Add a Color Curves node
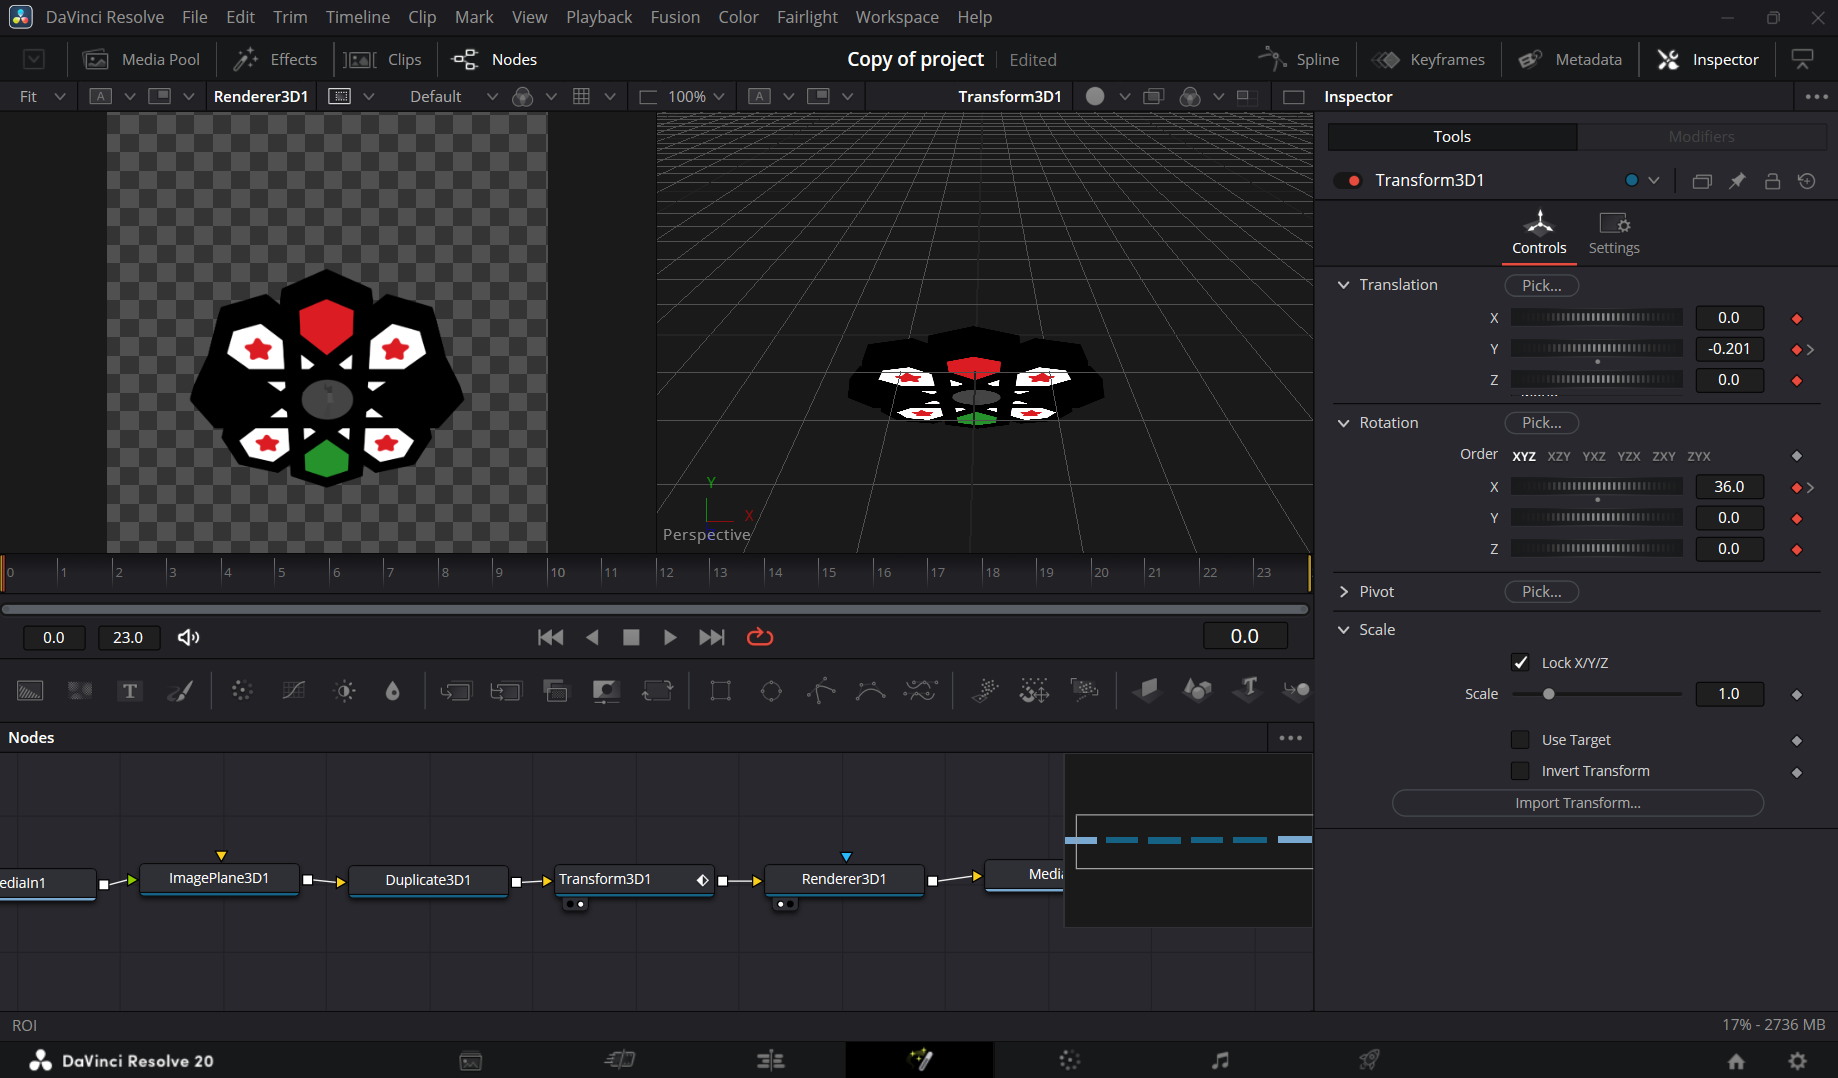This screenshot has height=1078, width=1838. (293, 691)
